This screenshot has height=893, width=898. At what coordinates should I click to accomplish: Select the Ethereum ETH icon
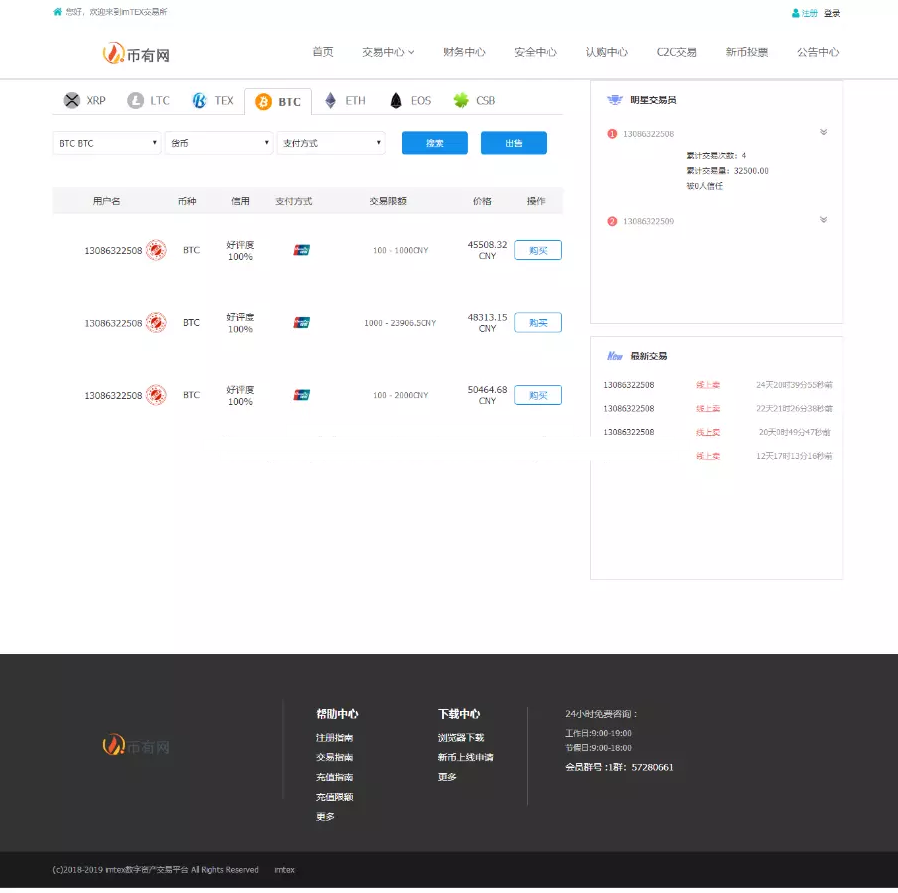click(x=330, y=100)
